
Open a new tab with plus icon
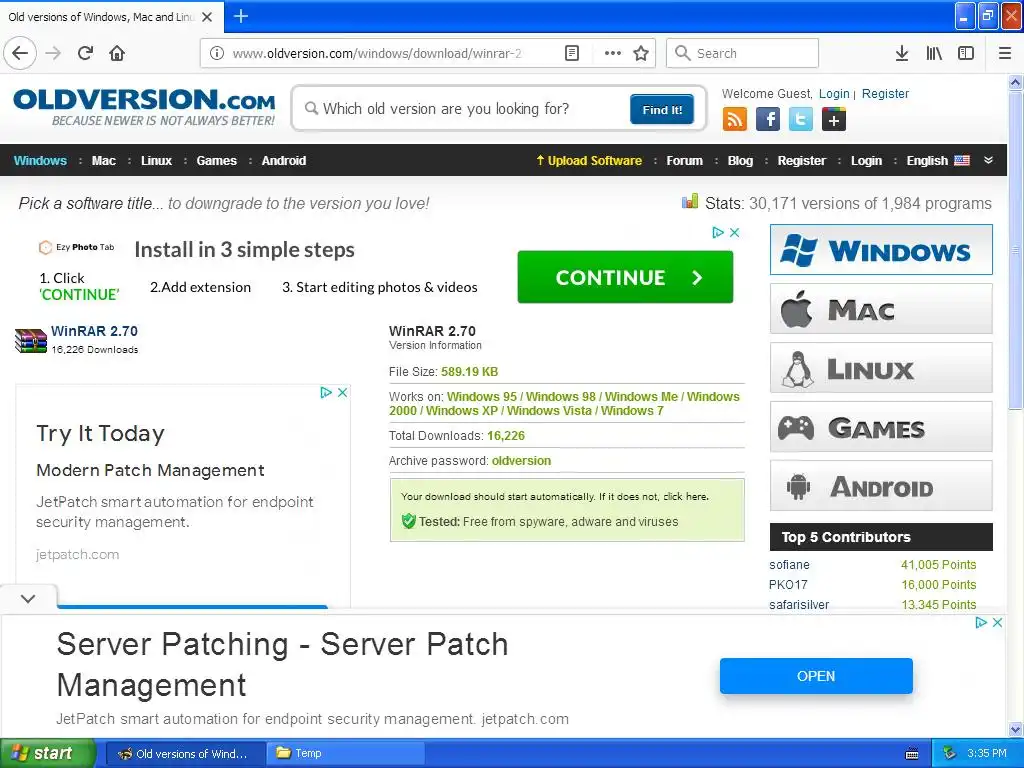click(x=240, y=16)
